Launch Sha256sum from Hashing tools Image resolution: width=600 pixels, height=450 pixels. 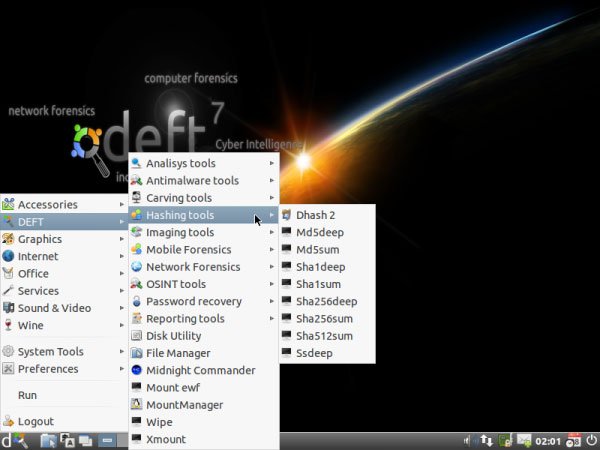tap(328, 318)
